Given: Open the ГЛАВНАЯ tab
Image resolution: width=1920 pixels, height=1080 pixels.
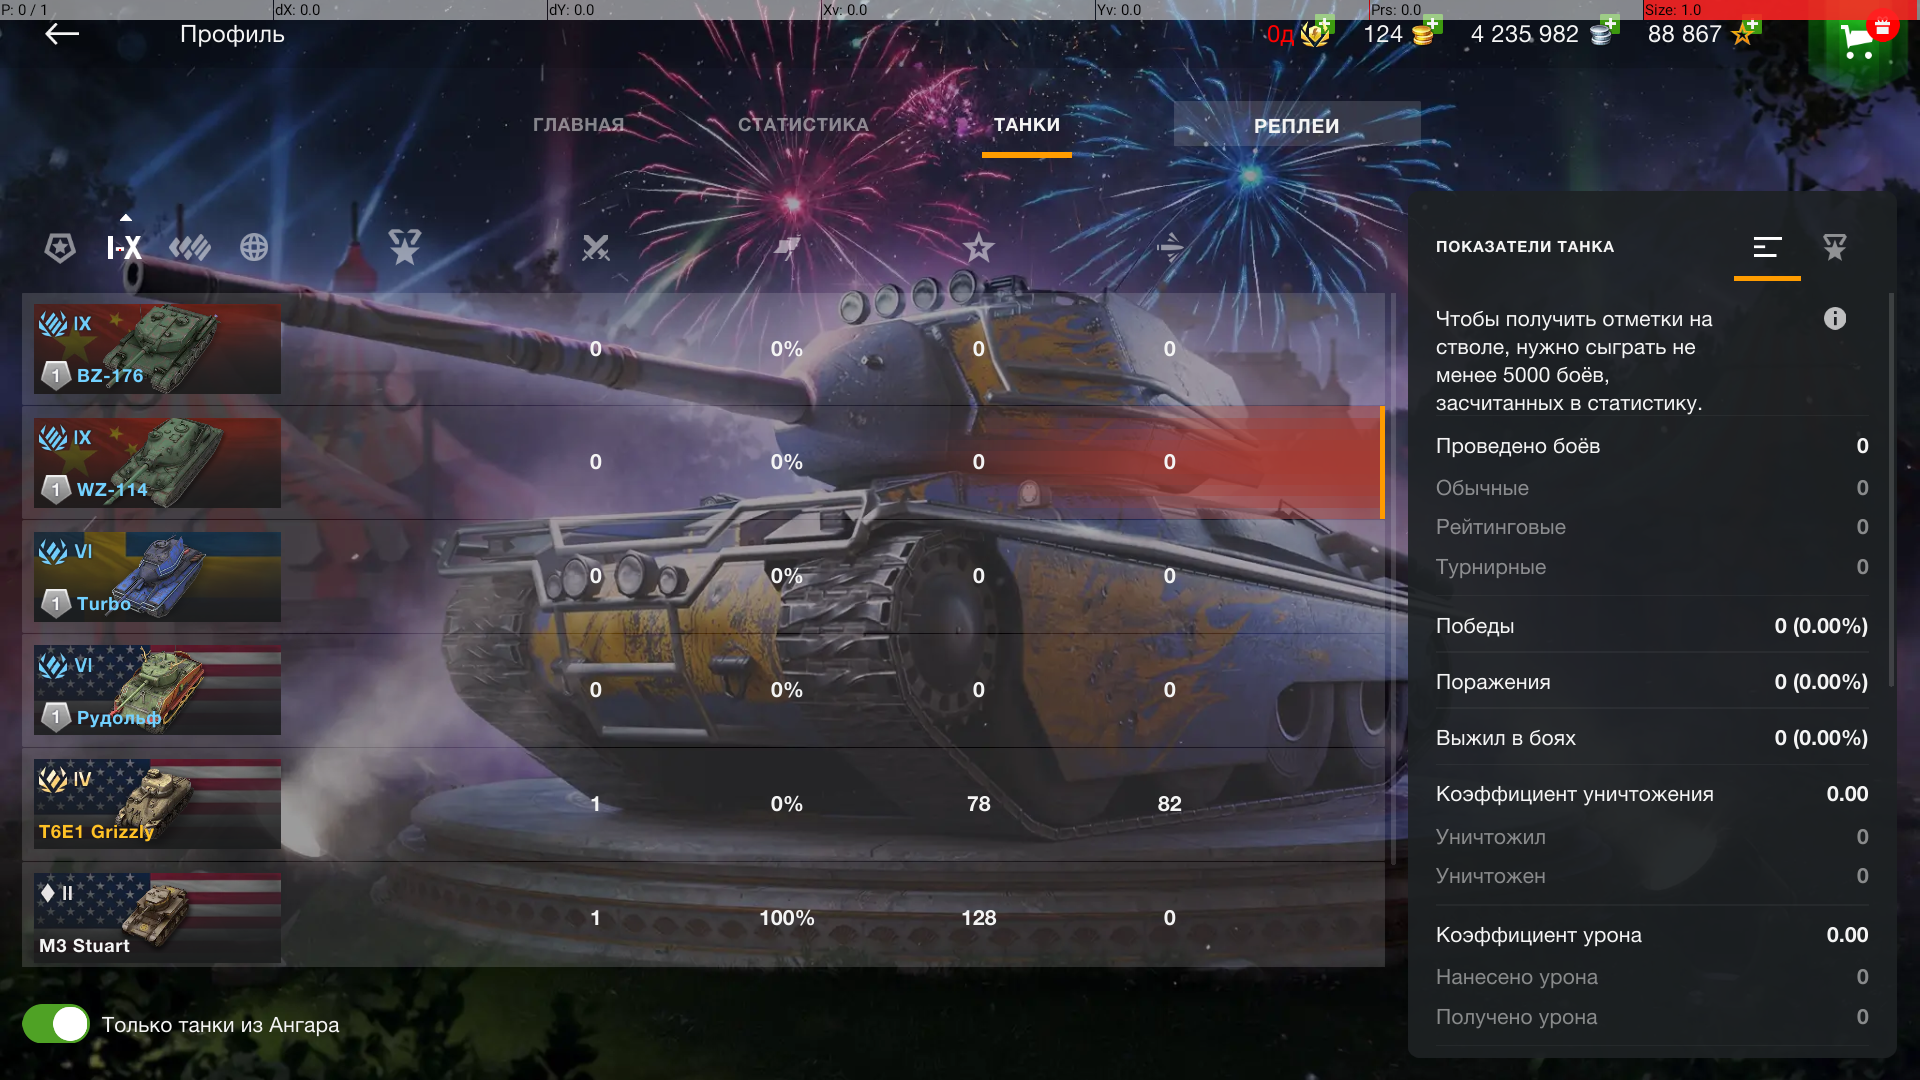Looking at the screenshot, I should click(578, 125).
